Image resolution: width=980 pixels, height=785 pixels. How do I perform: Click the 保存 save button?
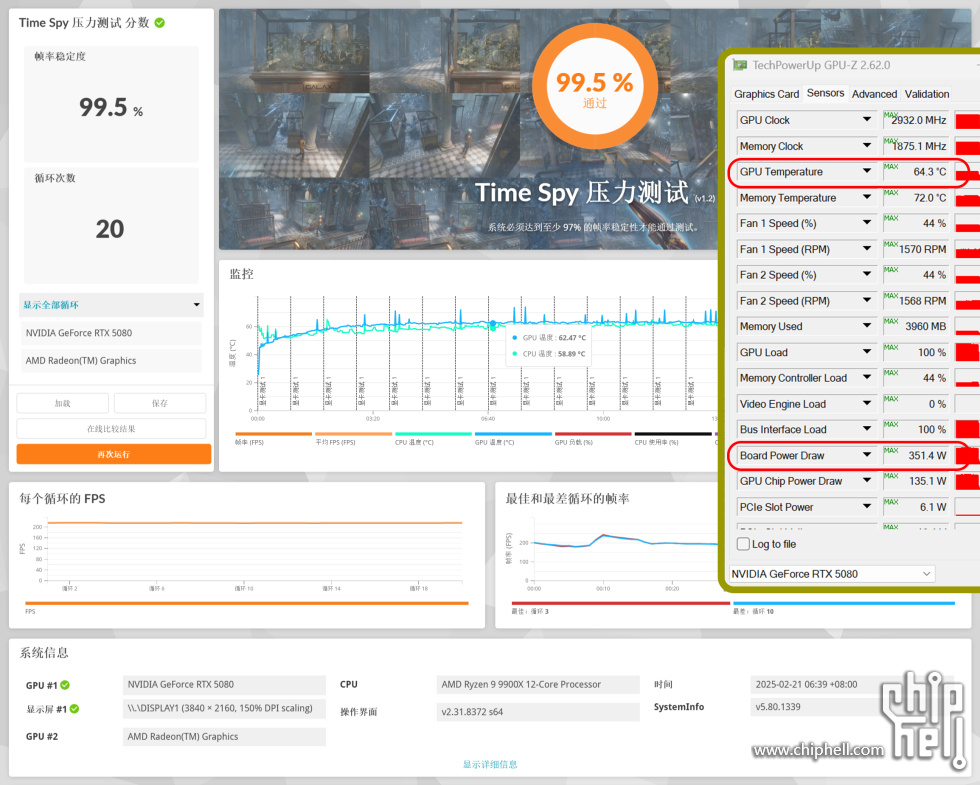coord(160,403)
